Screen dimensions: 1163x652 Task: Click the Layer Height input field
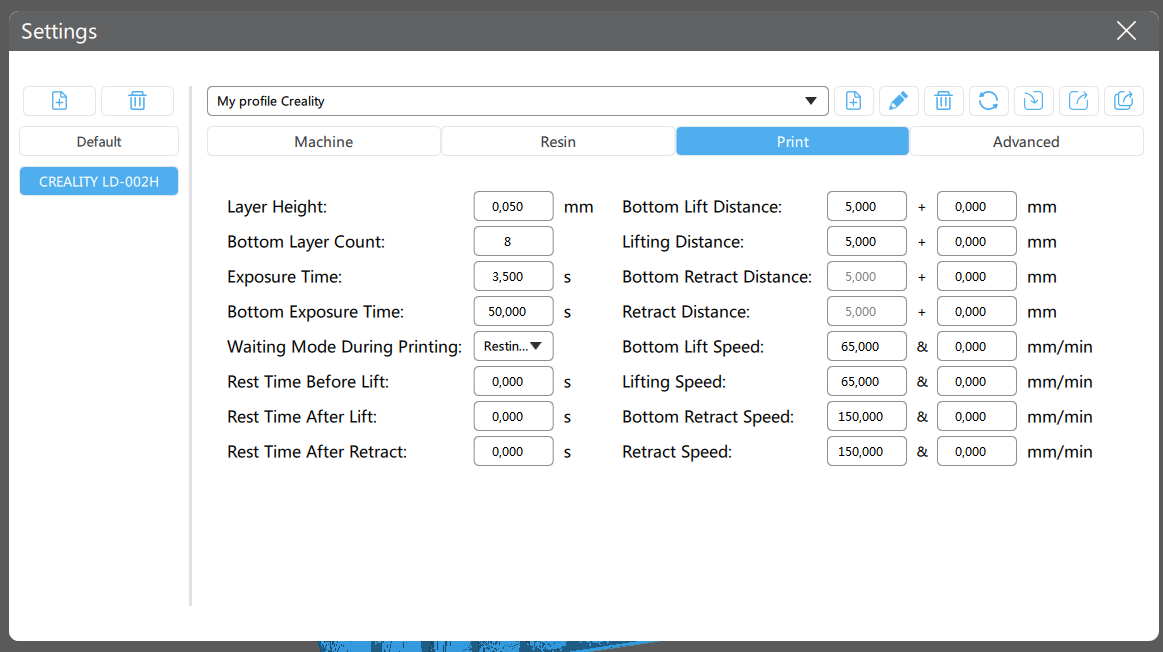tap(513, 207)
